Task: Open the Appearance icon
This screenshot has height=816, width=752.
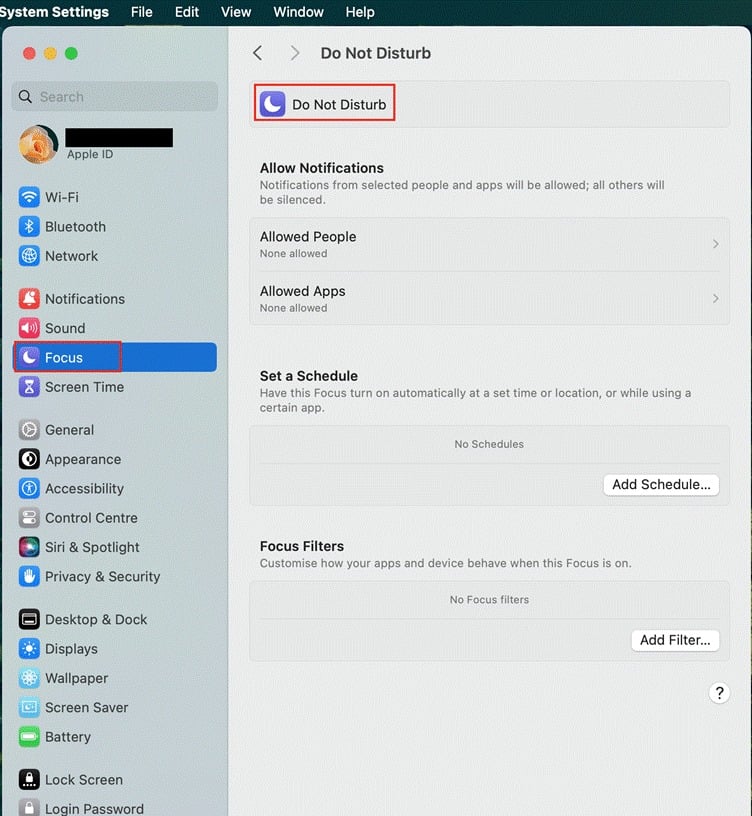Action: [x=29, y=459]
